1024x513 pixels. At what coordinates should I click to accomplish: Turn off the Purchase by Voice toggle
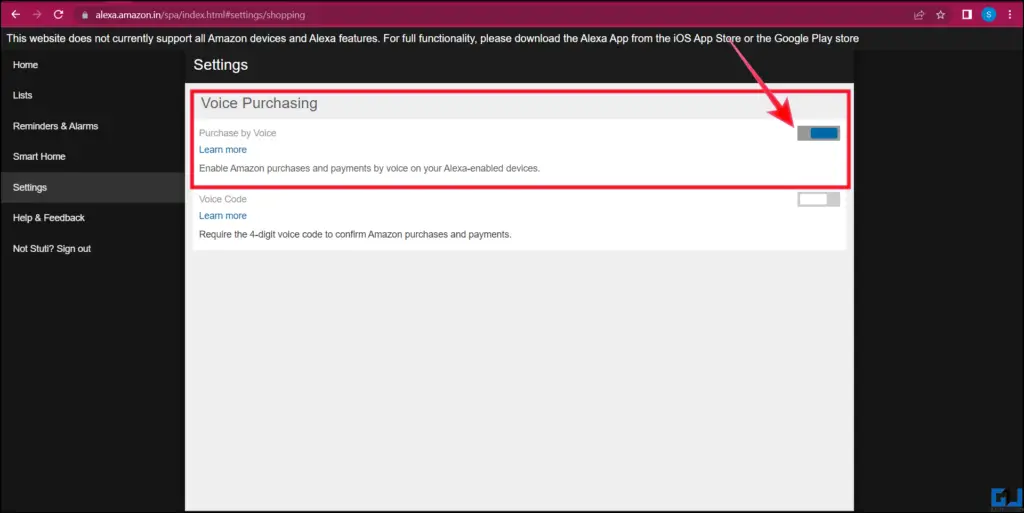coord(818,133)
